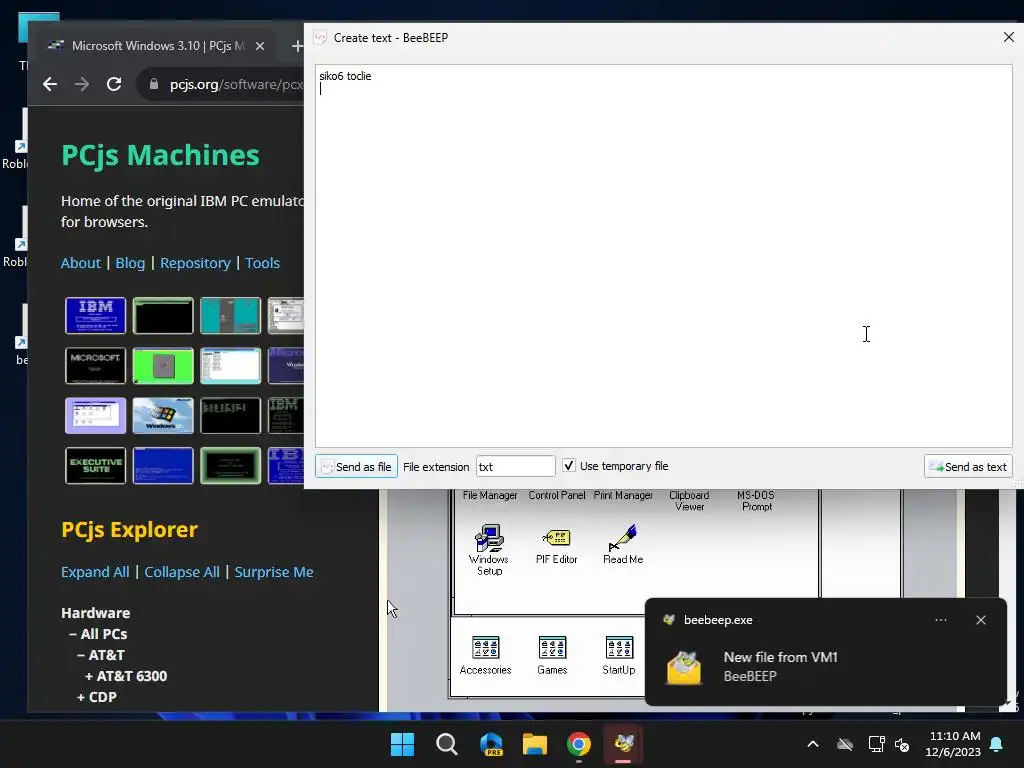
Task: Click the envelope icon in BeeBEEP notification
Action: [684, 667]
